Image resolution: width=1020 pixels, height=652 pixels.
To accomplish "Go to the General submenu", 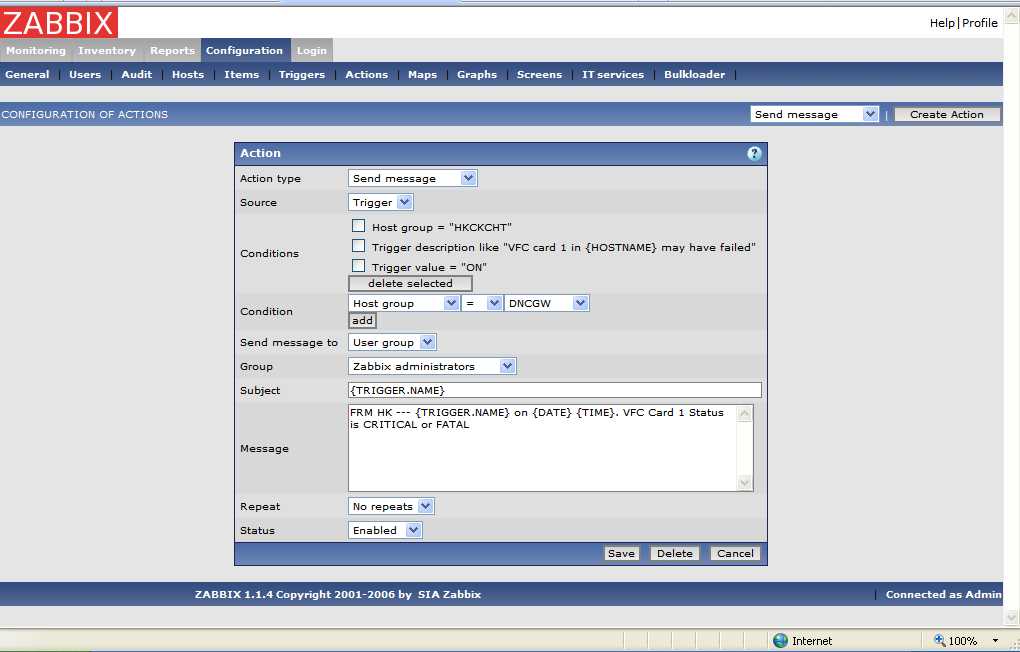I will (x=27, y=75).
